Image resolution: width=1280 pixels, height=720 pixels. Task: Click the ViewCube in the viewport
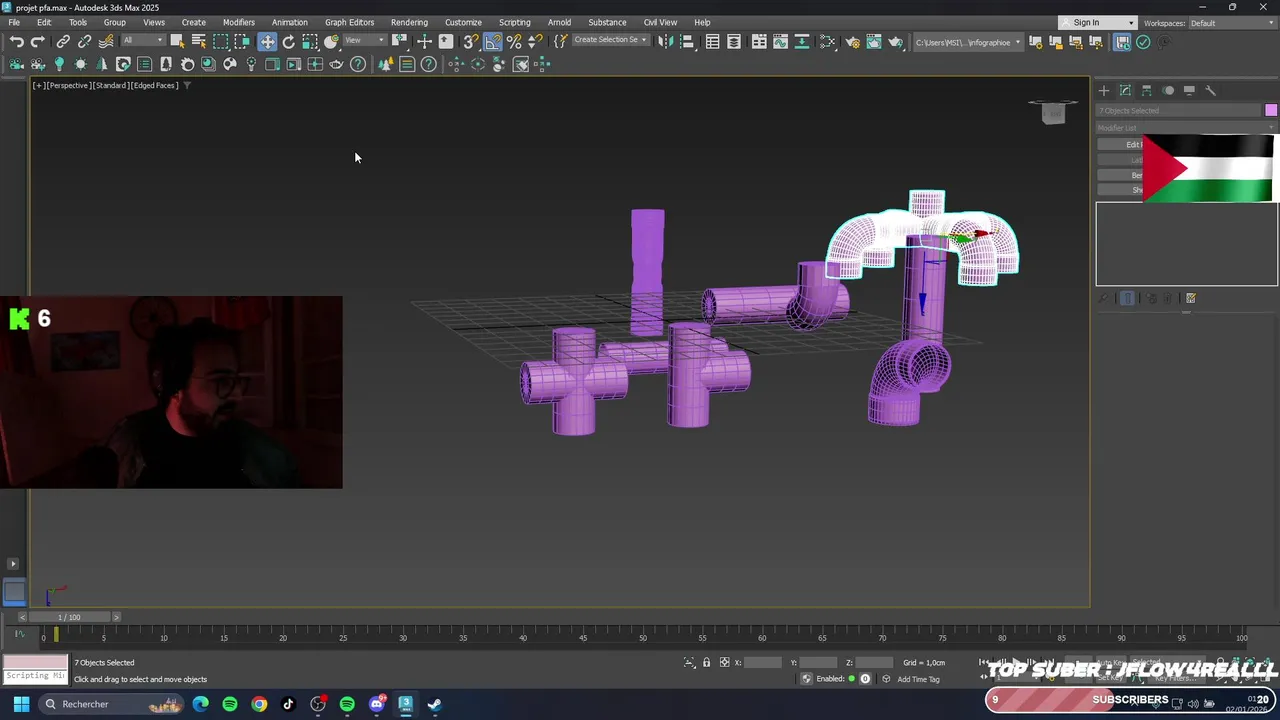pyautogui.click(x=1052, y=112)
